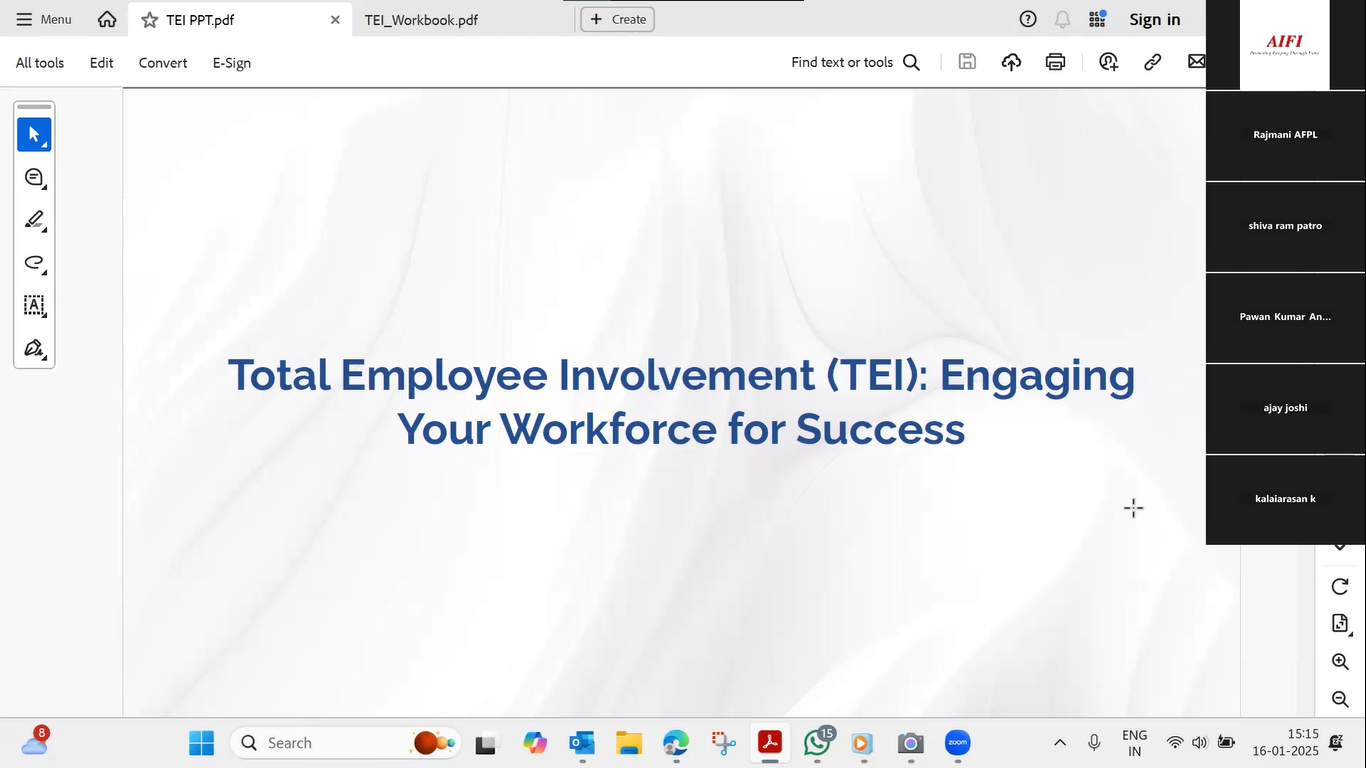This screenshot has width=1366, height=768.
Task: Open the Windows Start menu
Action: point(201,743)
